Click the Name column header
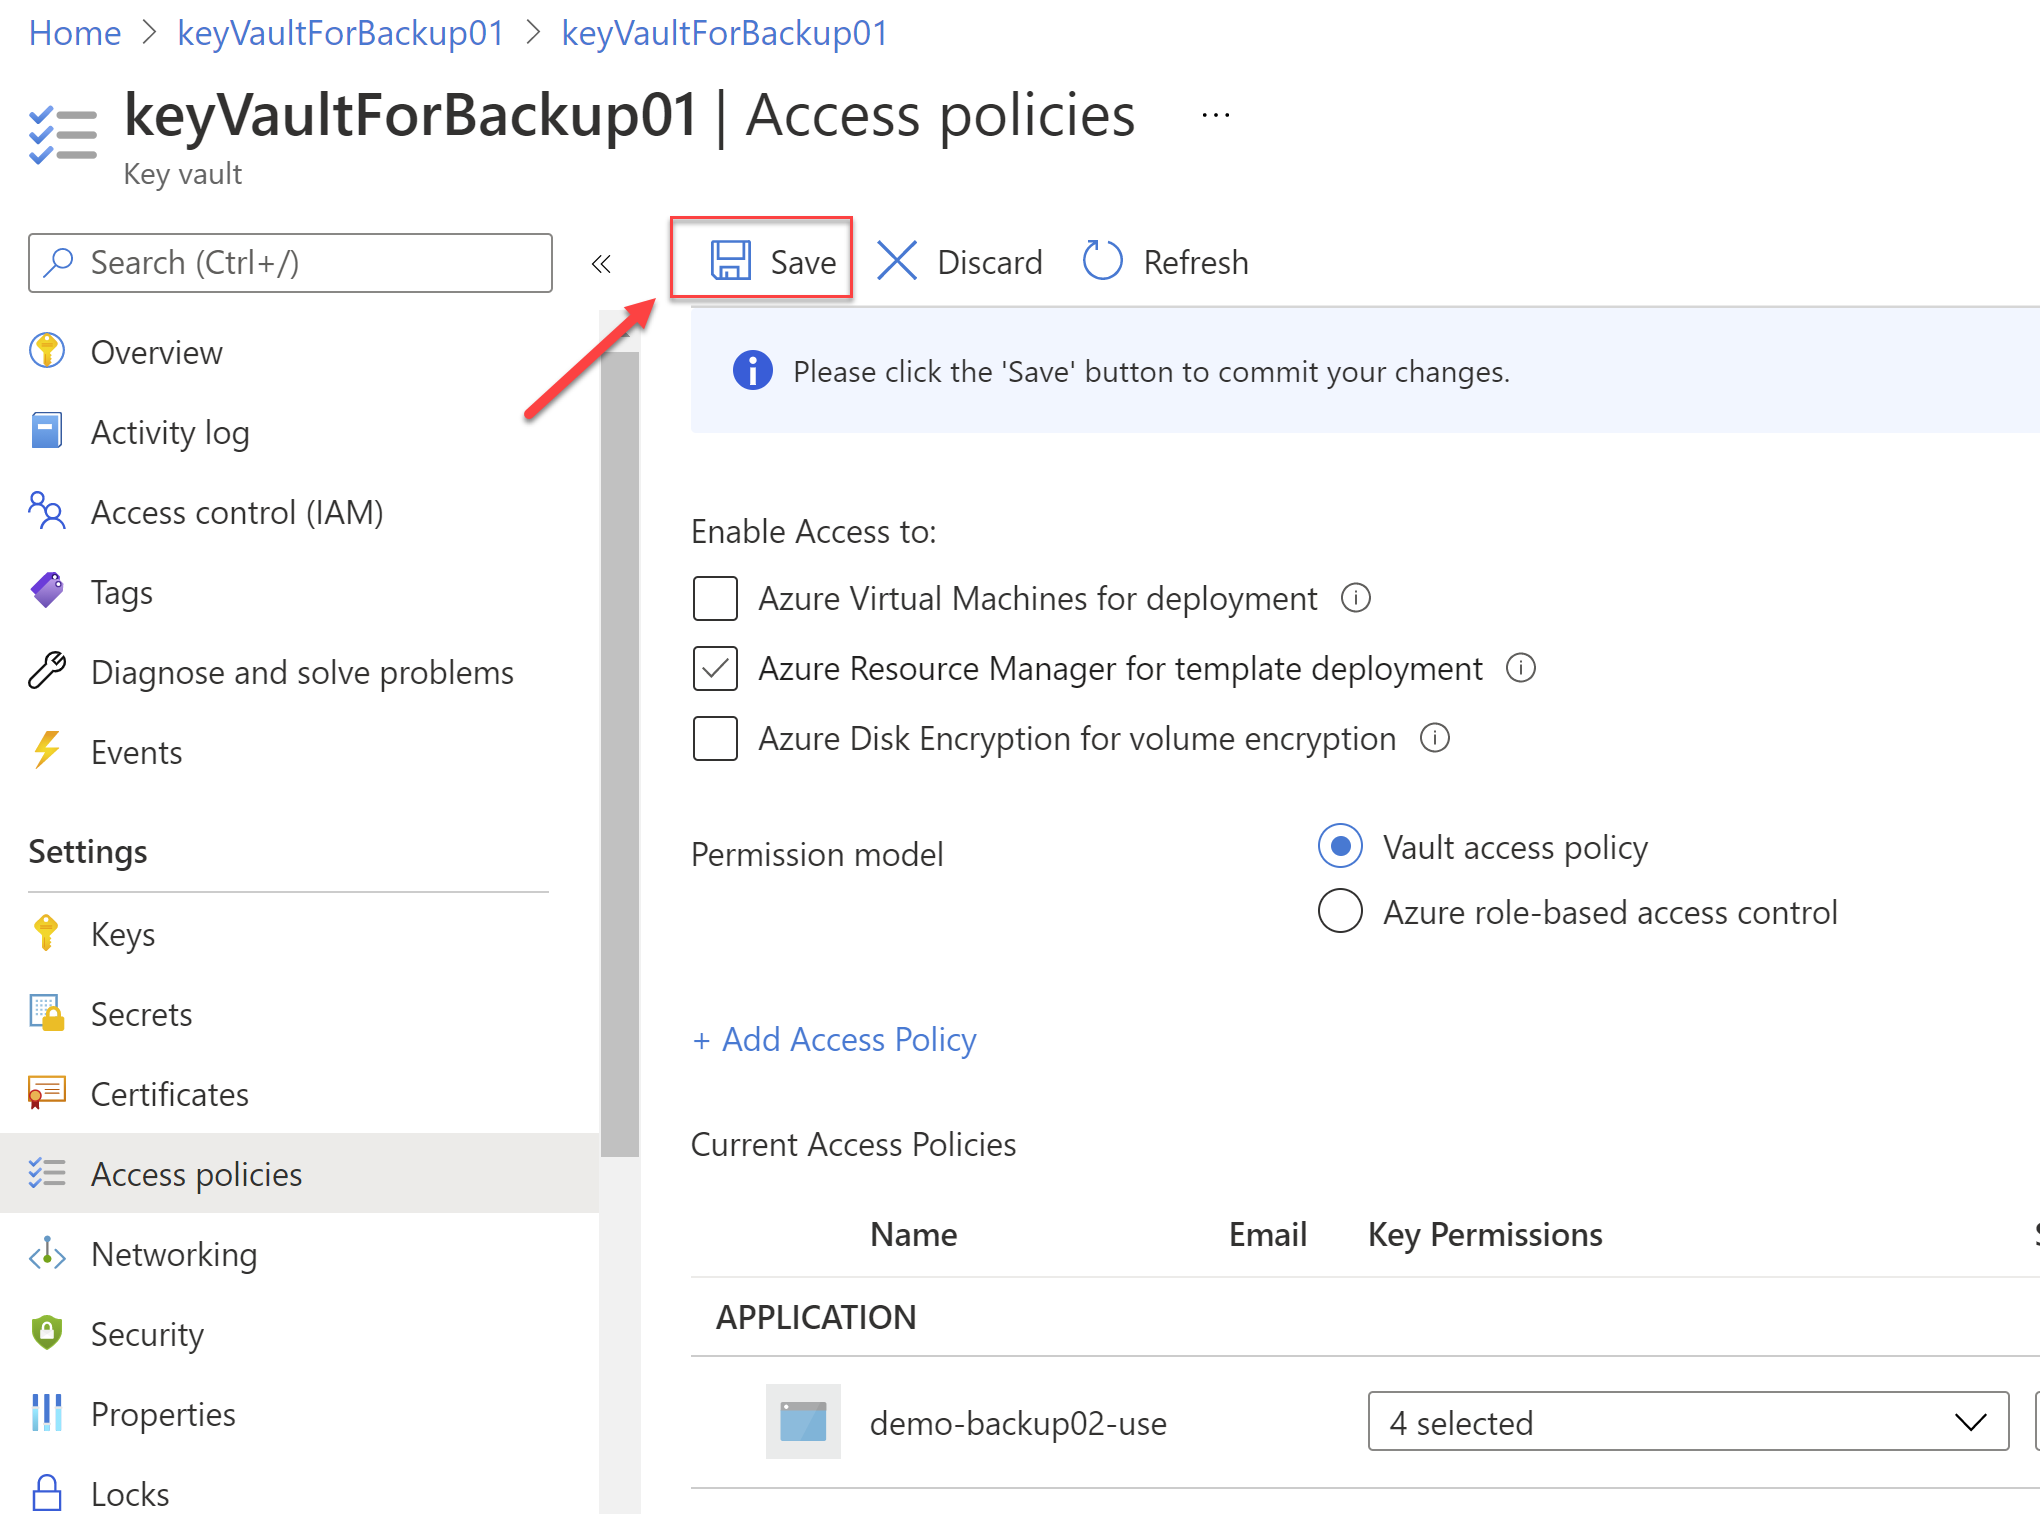The image size is (2040, 1514). pos(914,1234)
